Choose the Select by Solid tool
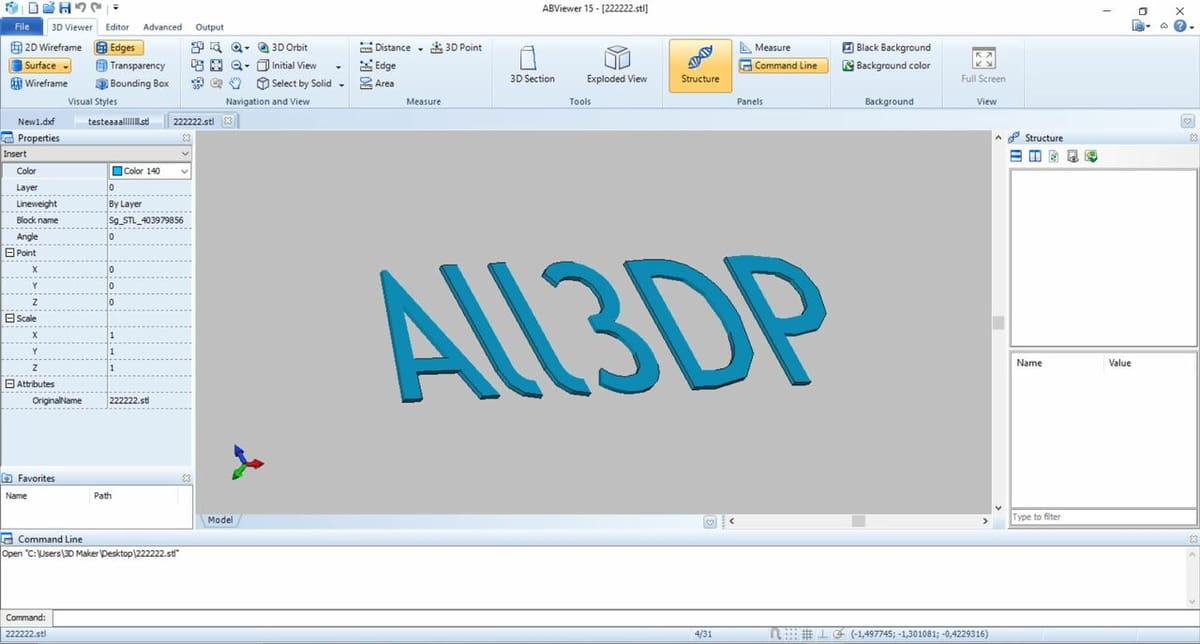The width and height of the screenshot is (1200, 644). (x=294, y=83)
